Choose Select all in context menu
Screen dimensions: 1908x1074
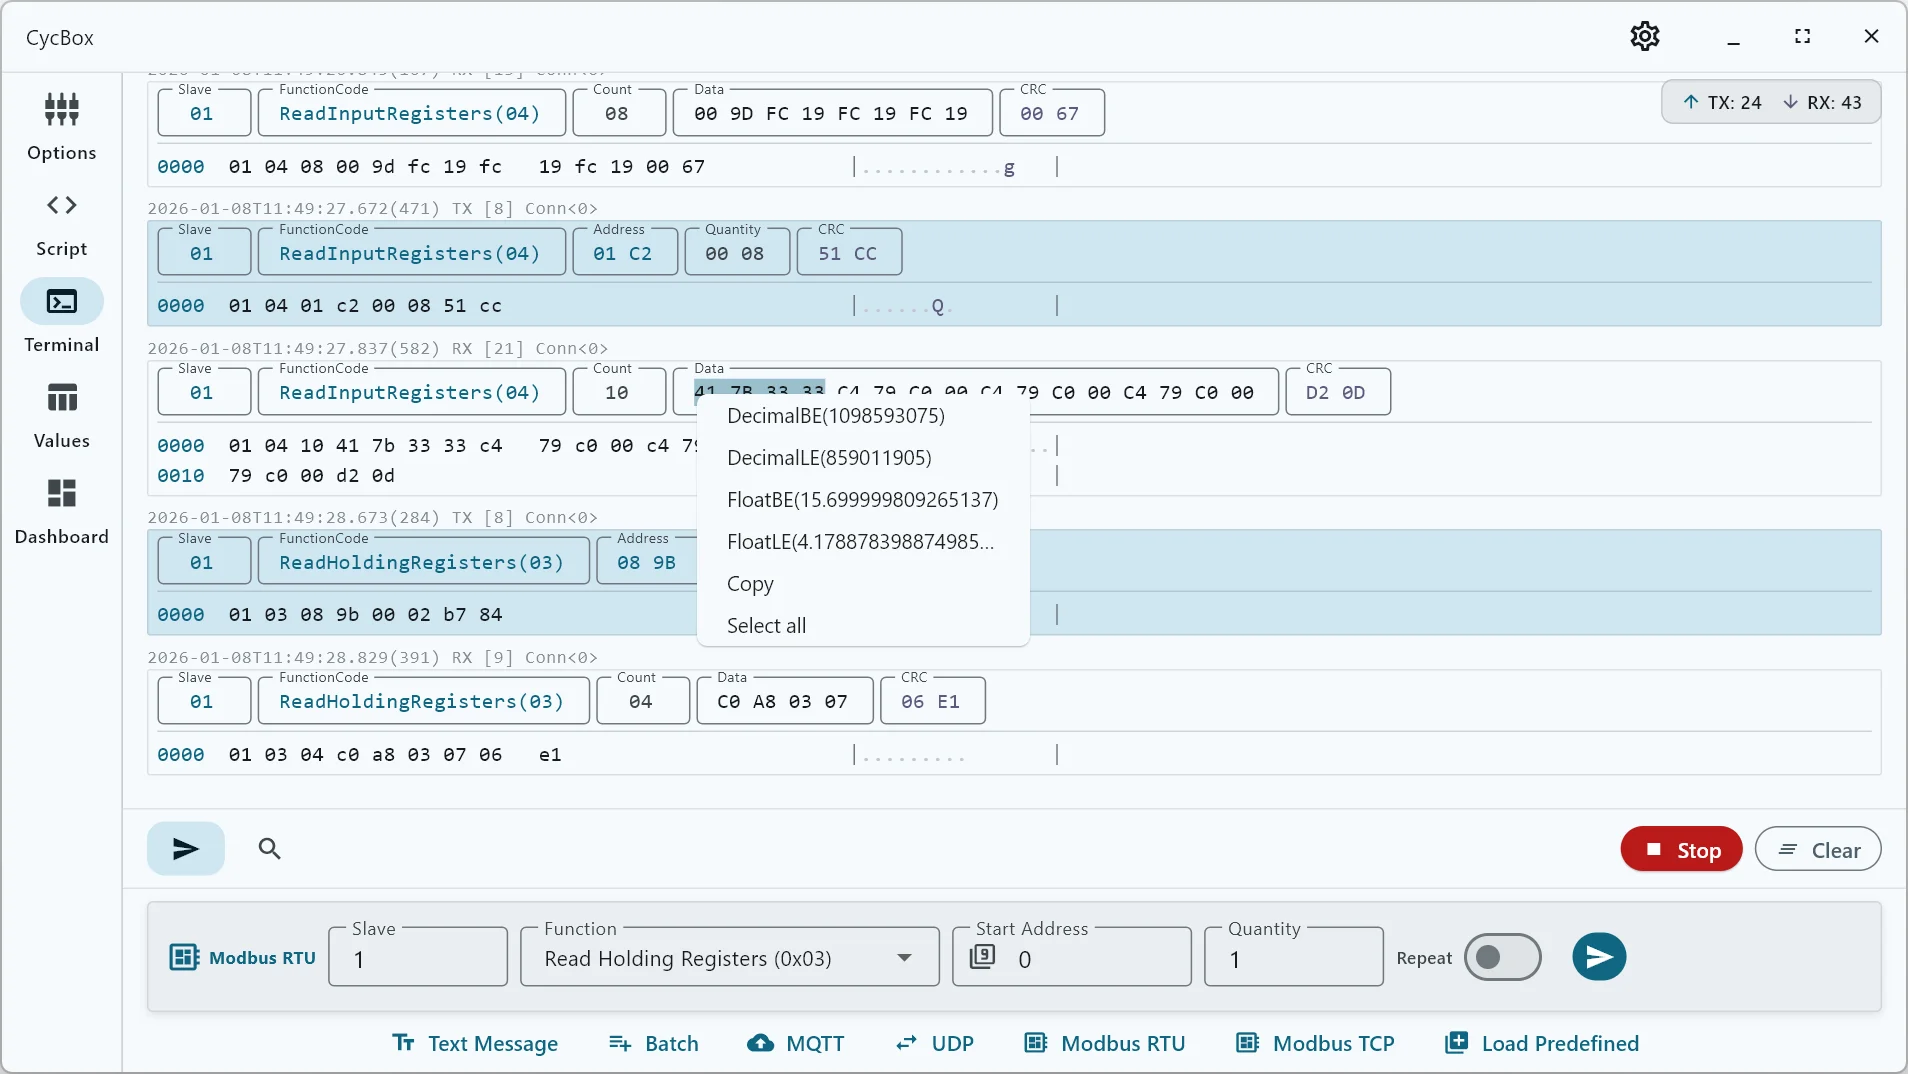tap(766, 625)
